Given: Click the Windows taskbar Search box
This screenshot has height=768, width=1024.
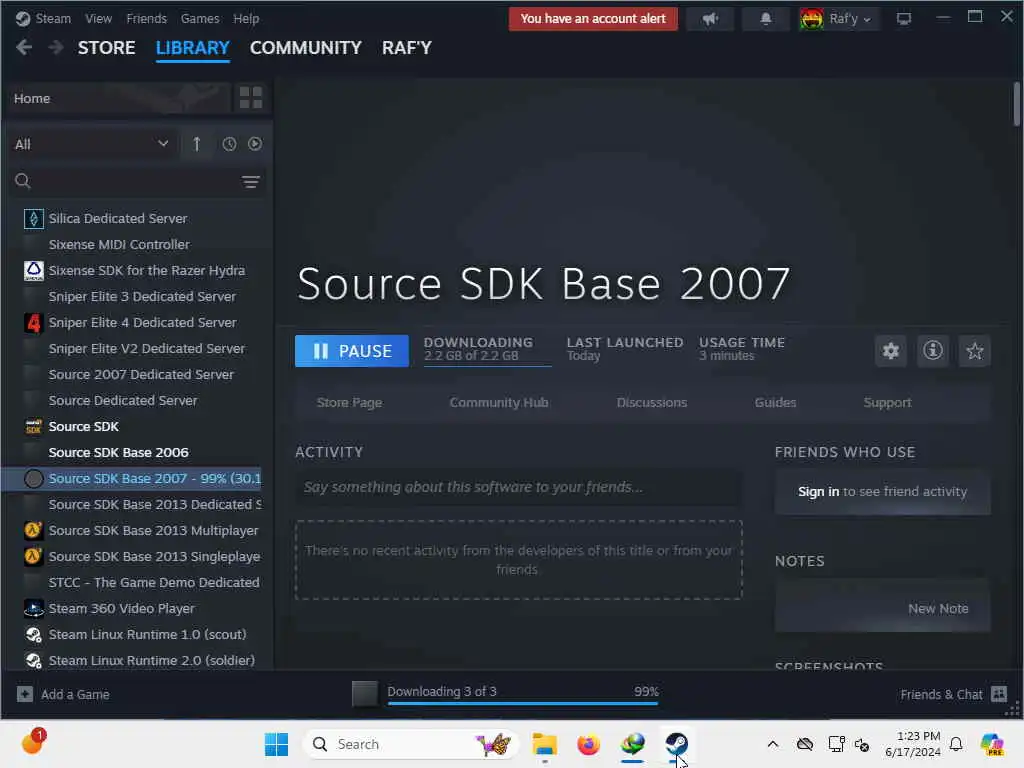Looking at the screenshot, I should tap(411, 744).
